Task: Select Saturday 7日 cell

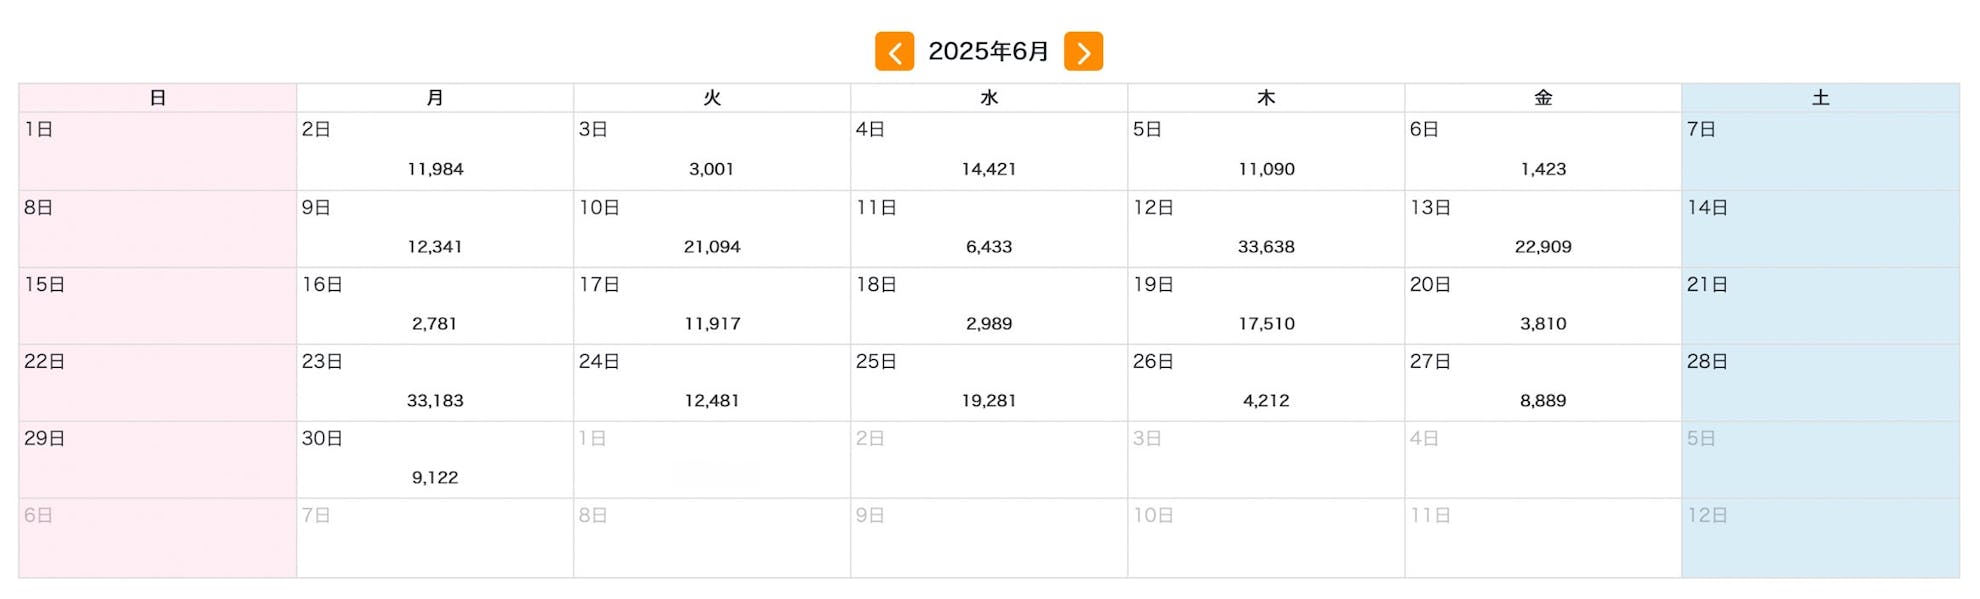Action: pyautogui.click(x=1820, y=152)
